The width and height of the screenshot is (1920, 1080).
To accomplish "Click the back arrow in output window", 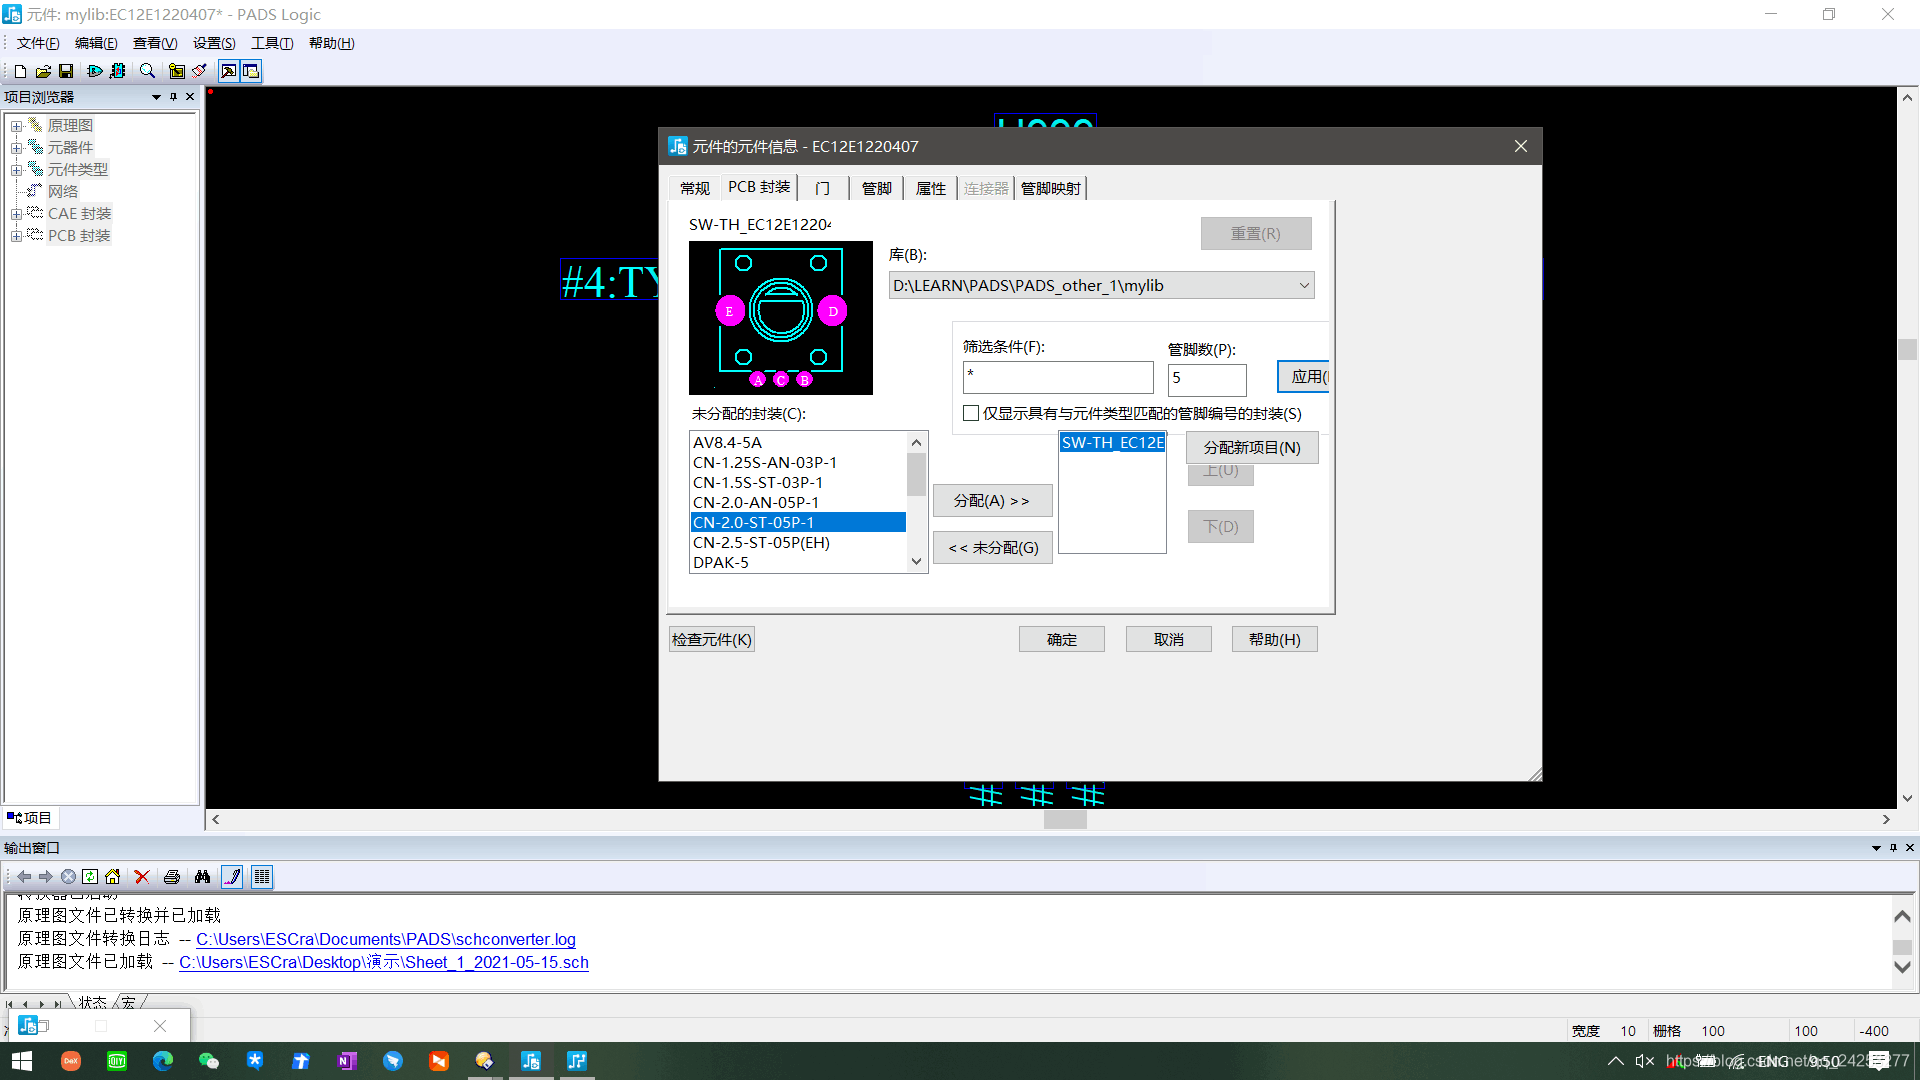I will click(x=24, y=877).
